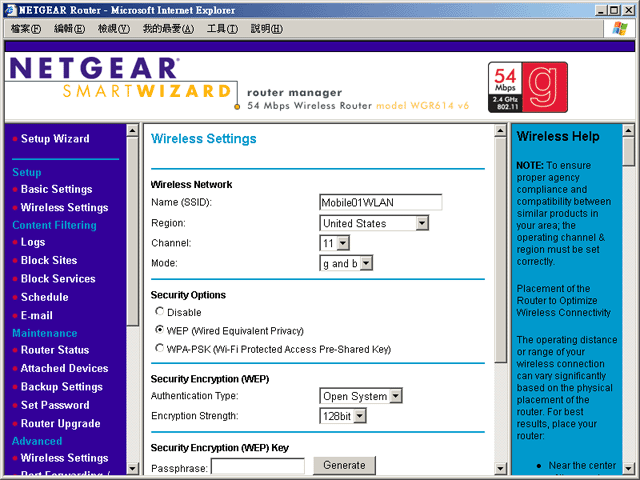Open the Authentication Type dropdown
This screenshot has width=640, height=480.
(361, 396)
